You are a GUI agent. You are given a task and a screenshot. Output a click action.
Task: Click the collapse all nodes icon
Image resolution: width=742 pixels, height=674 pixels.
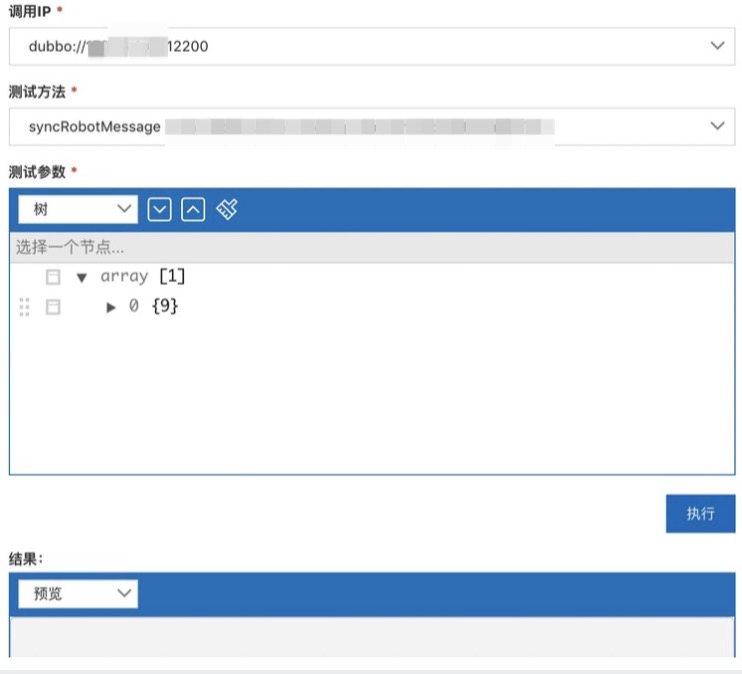[193, 209]
